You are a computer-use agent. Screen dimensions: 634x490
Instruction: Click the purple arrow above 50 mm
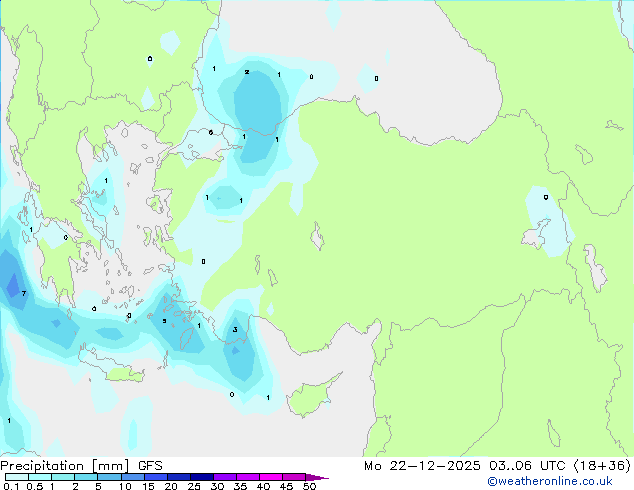[x=317, y=477]
